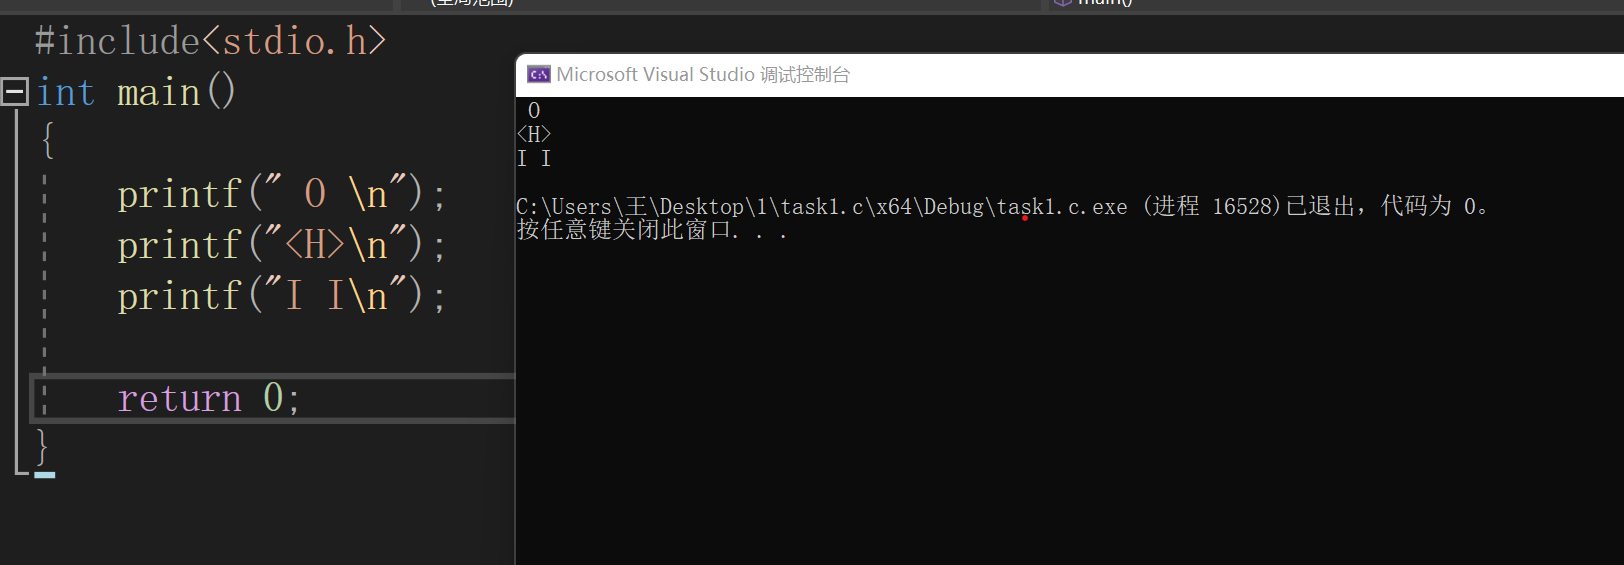Click the Microsoft Visual Studio 调试控制台 title
Screen dimensions: 1624x565
[703, 75]
